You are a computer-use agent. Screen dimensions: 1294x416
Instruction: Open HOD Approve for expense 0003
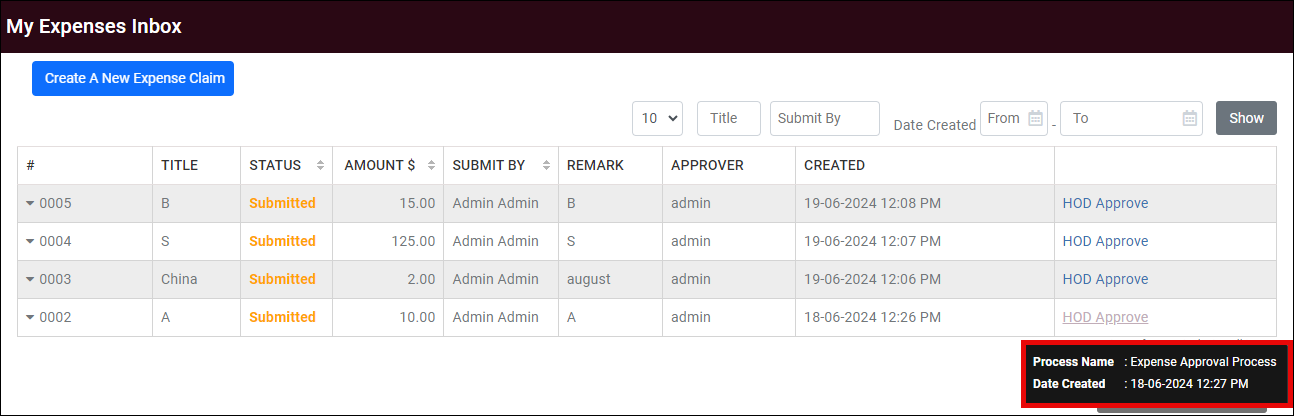[x=1105, y=279]
